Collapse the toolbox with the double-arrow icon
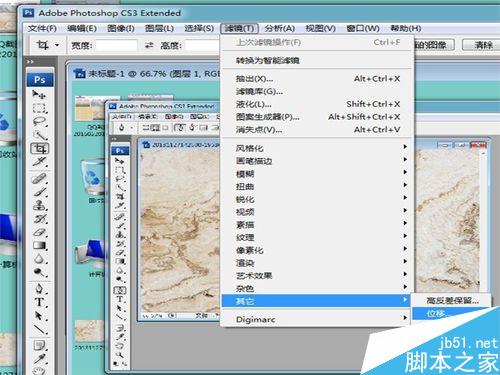Screen dimensions: 500x375 (x=30, y=61)
